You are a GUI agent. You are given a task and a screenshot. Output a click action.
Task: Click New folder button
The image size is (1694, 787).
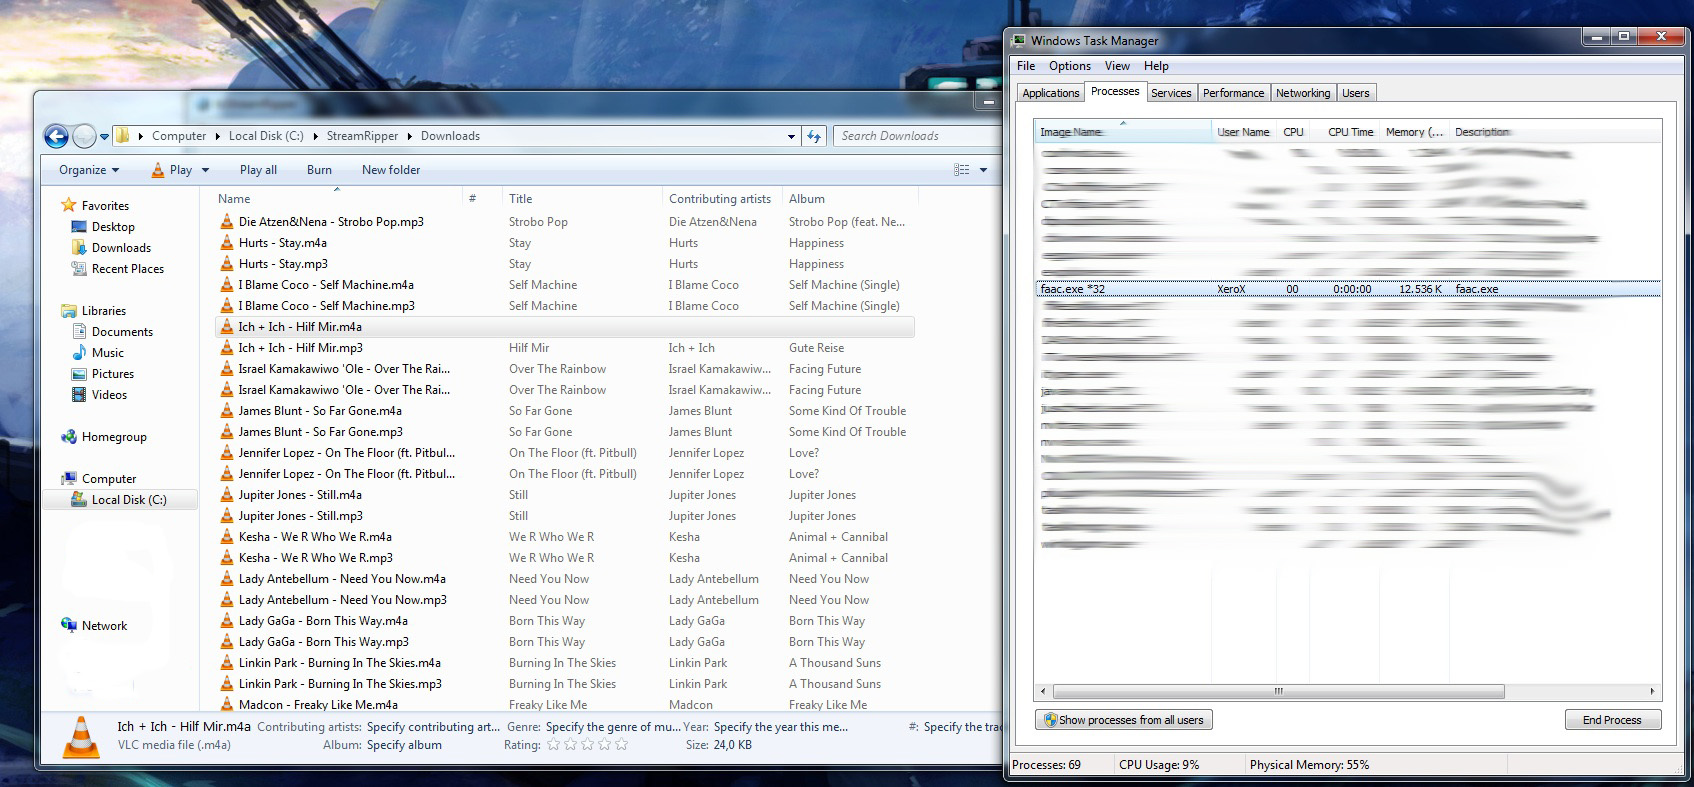[391, 170]
